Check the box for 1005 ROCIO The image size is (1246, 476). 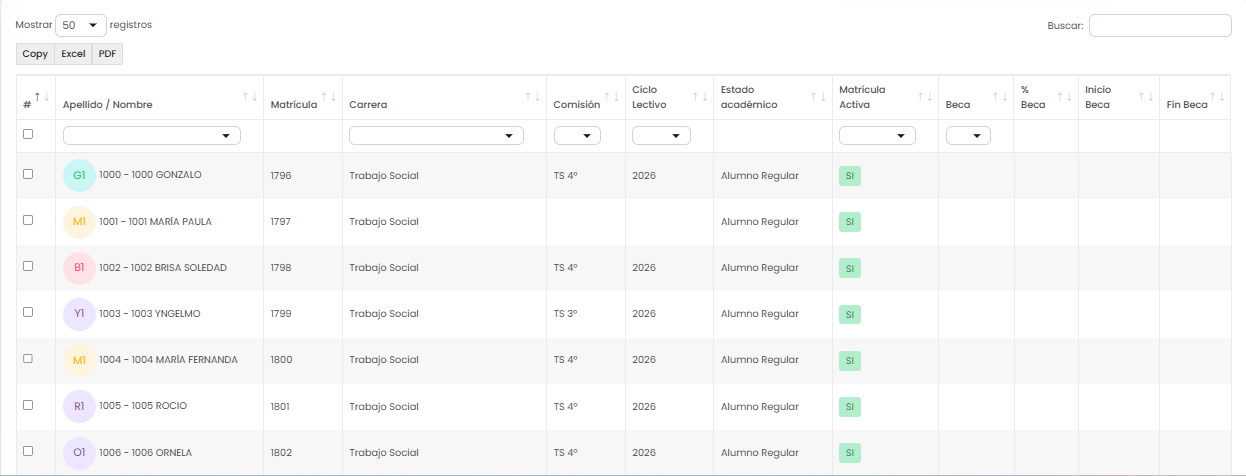click(x=28, y=405)
